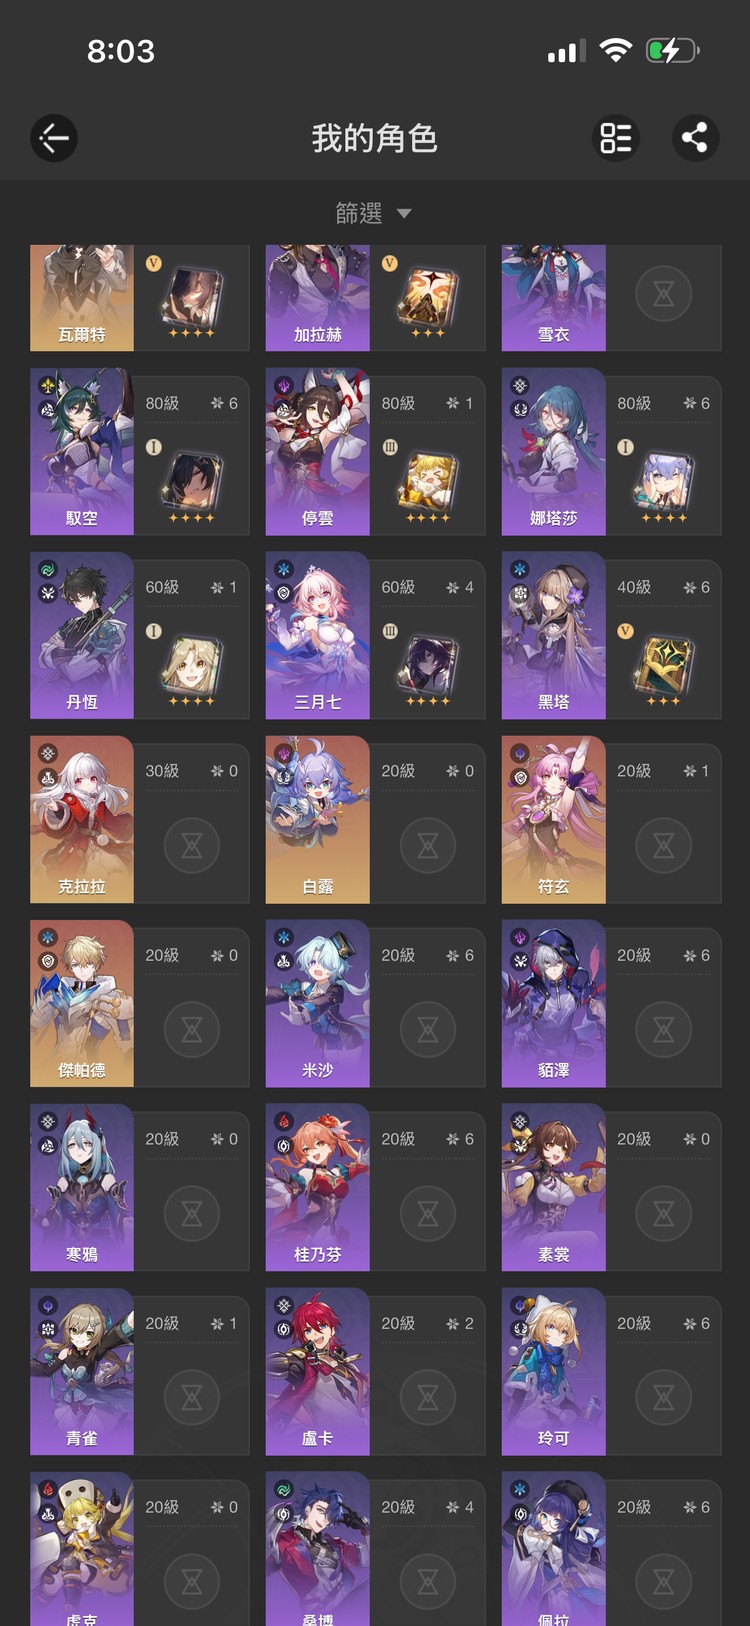Image resolution: width=750 pixels, height=1626 pixels.
Task: Tap the back arrow icon
Action: tap(54, 138)
